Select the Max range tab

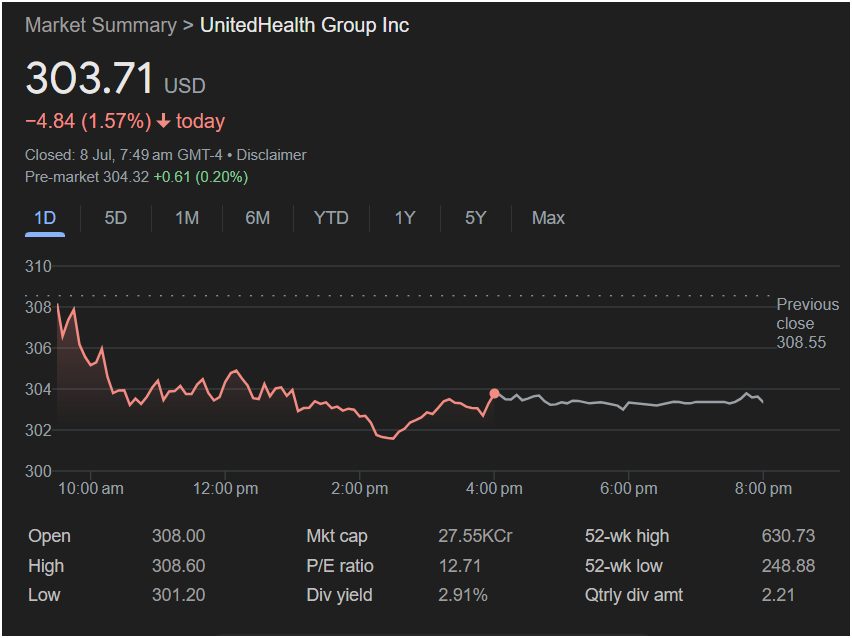coord(548,218)
